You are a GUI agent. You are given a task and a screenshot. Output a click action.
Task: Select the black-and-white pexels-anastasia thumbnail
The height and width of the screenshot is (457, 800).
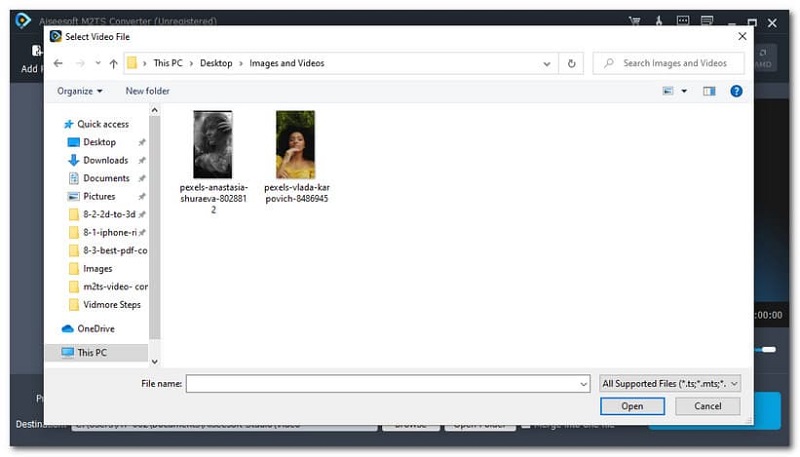click(x=212, y=145)
